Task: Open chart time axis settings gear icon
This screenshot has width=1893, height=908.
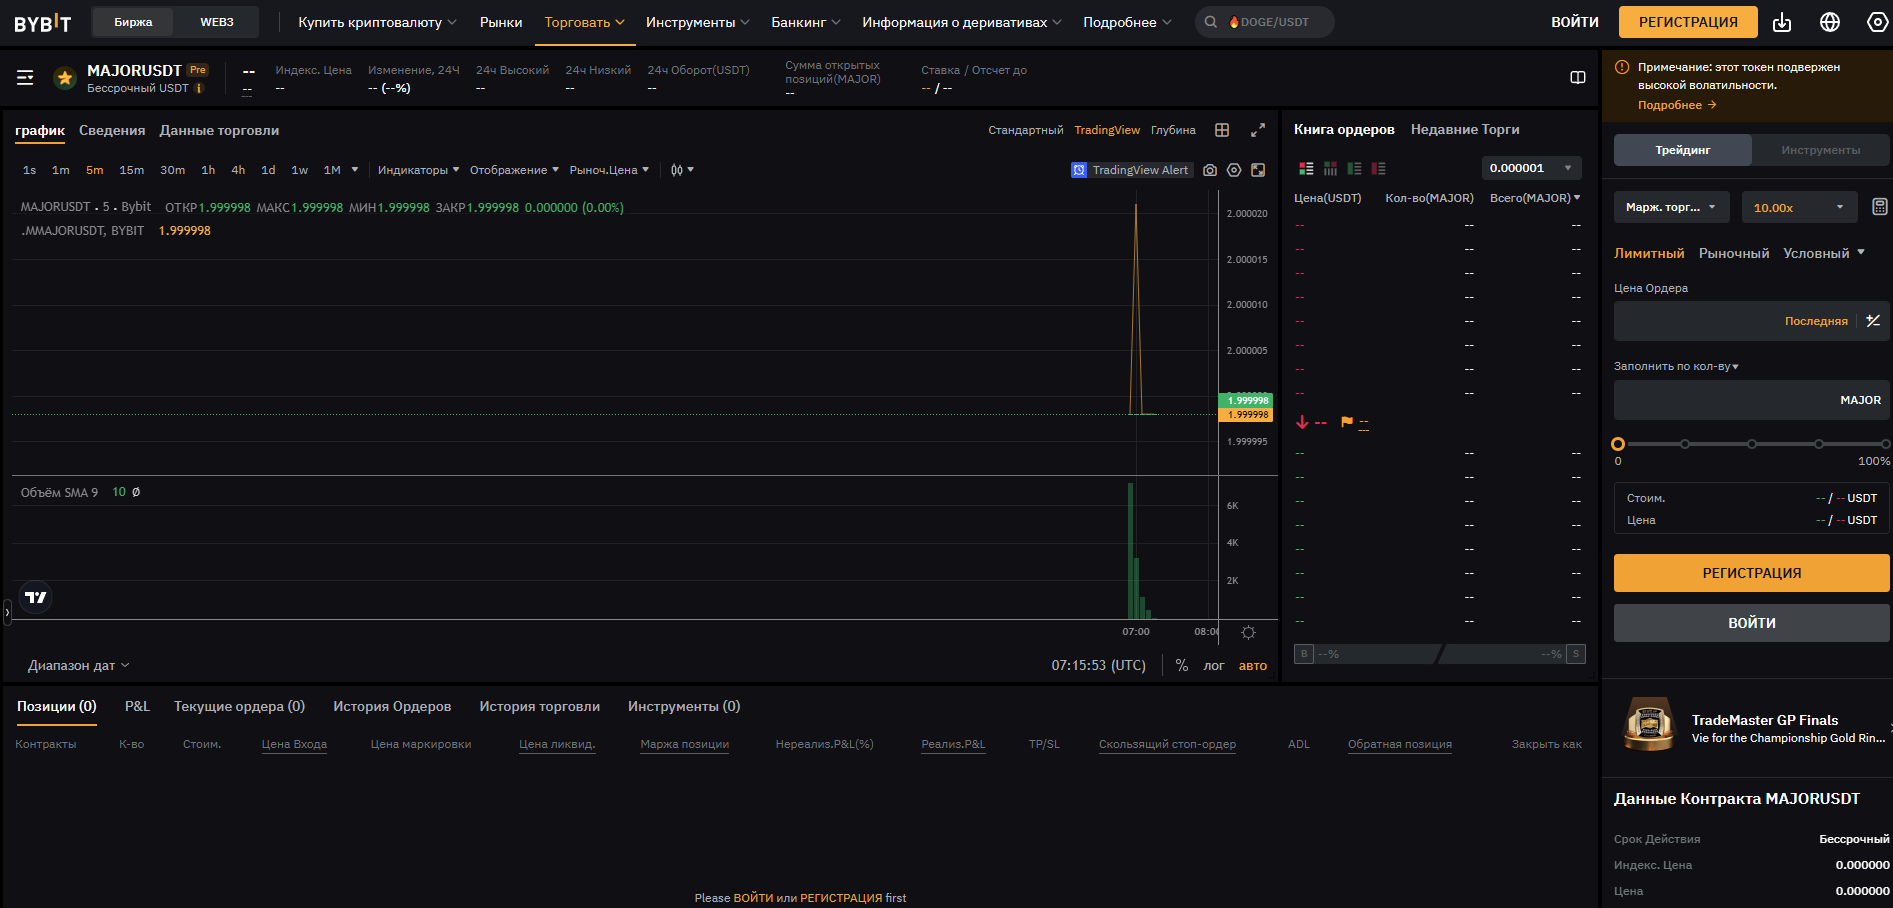Action: pos(1248,632)
